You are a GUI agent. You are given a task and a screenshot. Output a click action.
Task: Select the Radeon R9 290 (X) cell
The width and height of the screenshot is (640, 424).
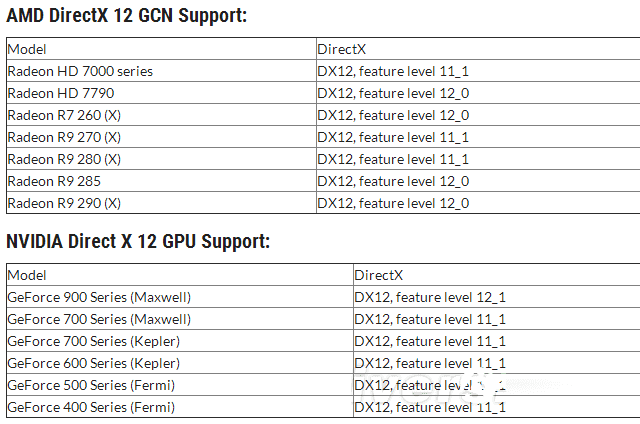tap(64, 203)
